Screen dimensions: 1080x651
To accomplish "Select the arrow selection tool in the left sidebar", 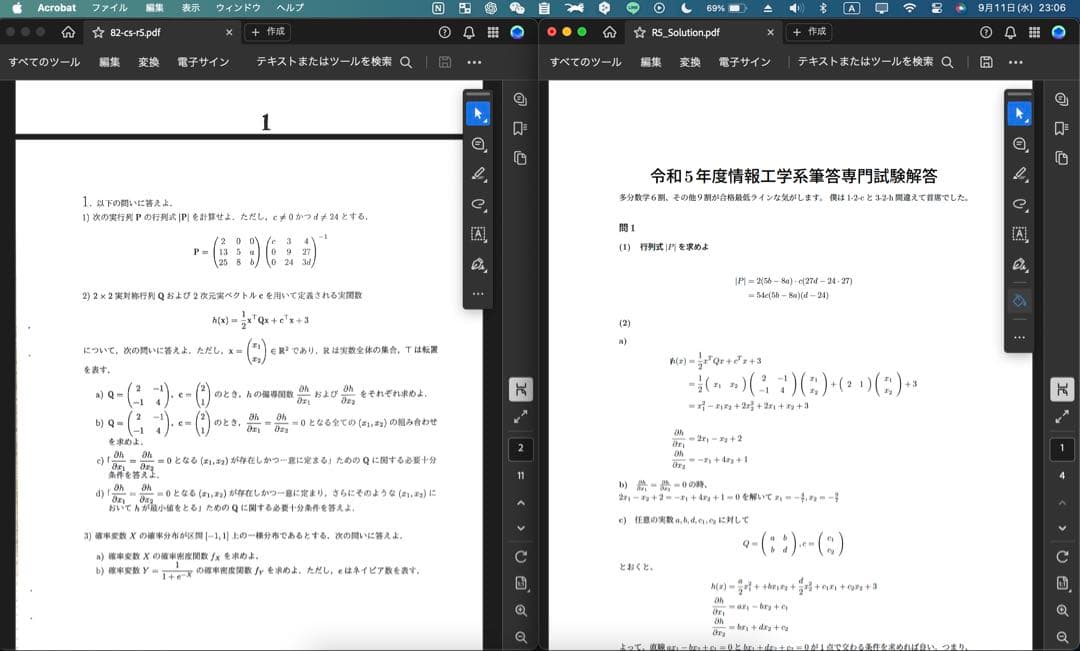I will (x=478, y=113).
